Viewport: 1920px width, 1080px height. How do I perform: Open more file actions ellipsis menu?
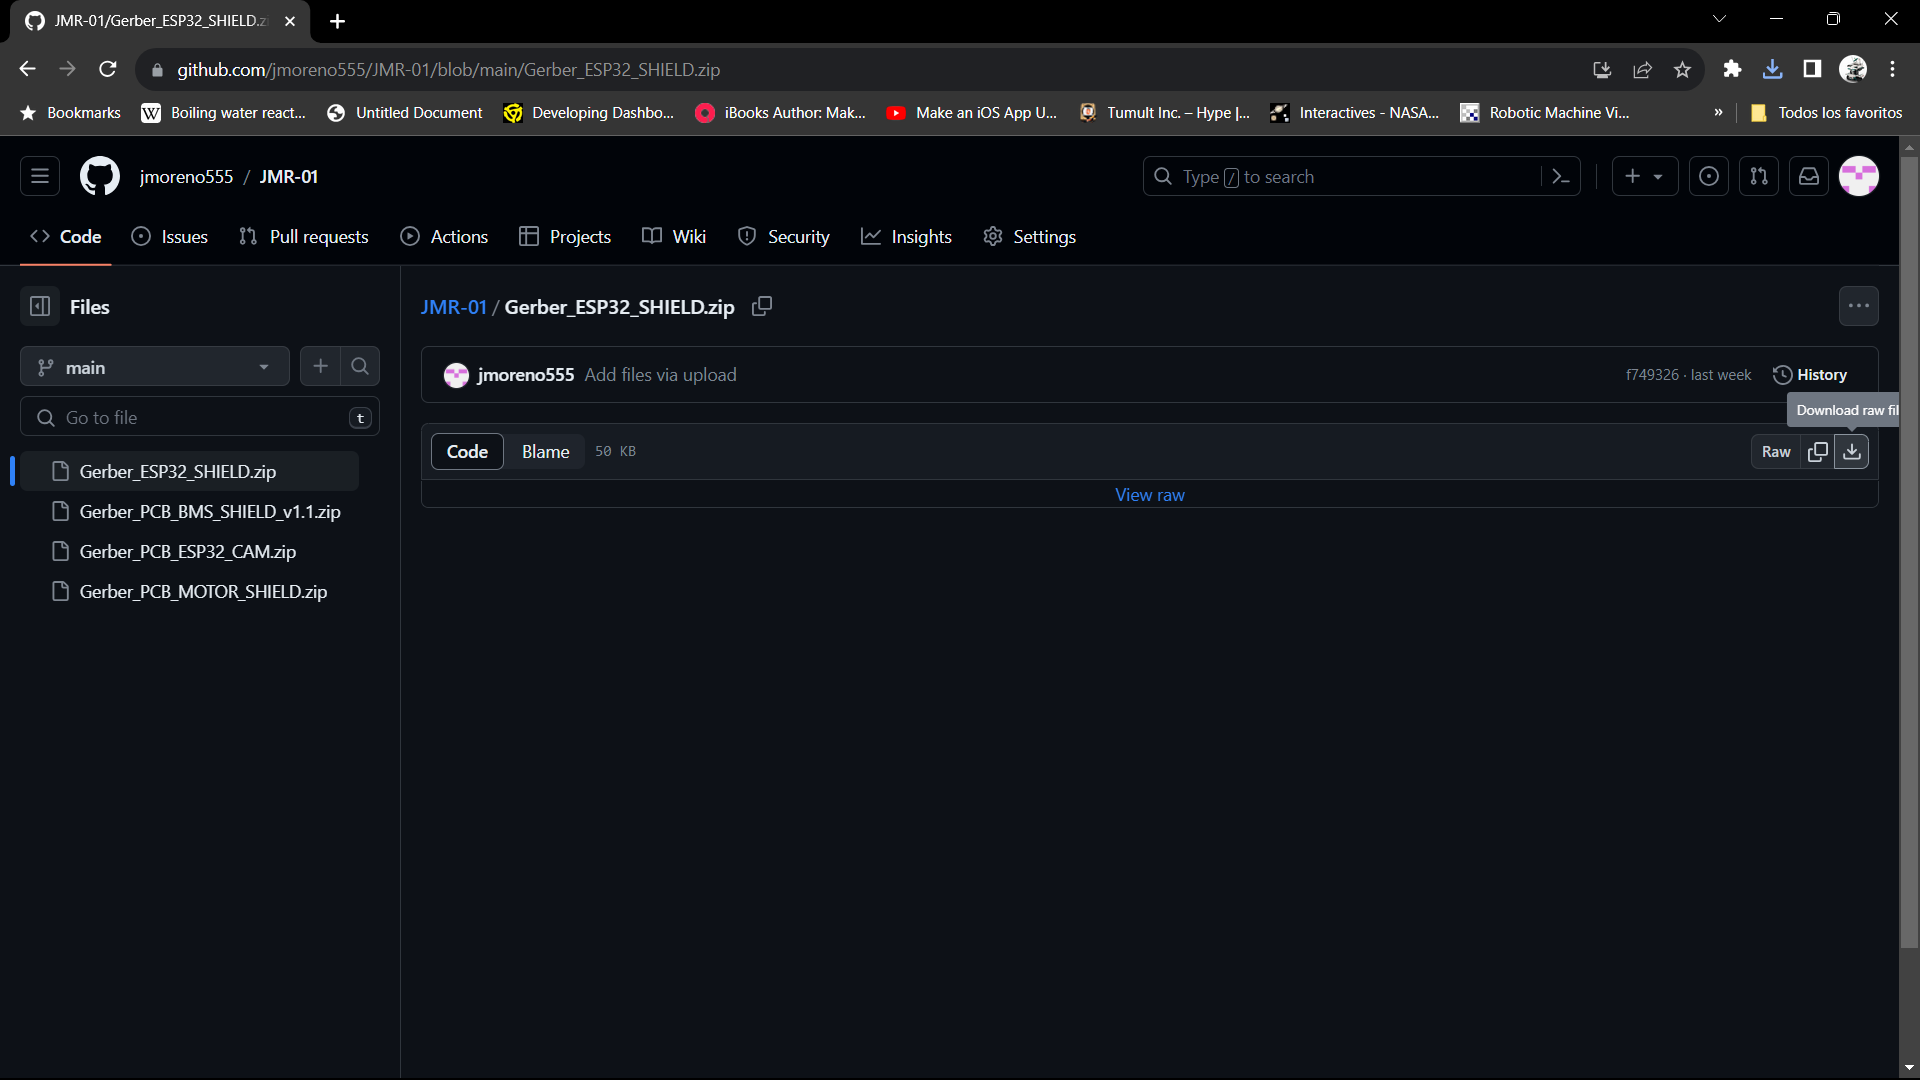1858,307
